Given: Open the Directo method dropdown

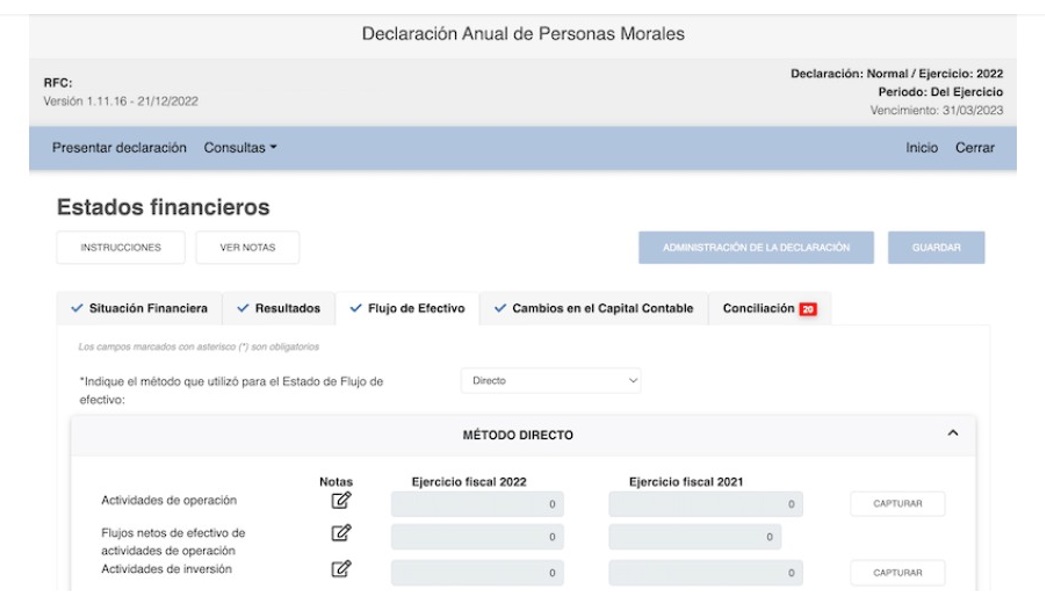Looking at the screenshot, I should pos(551,381).
